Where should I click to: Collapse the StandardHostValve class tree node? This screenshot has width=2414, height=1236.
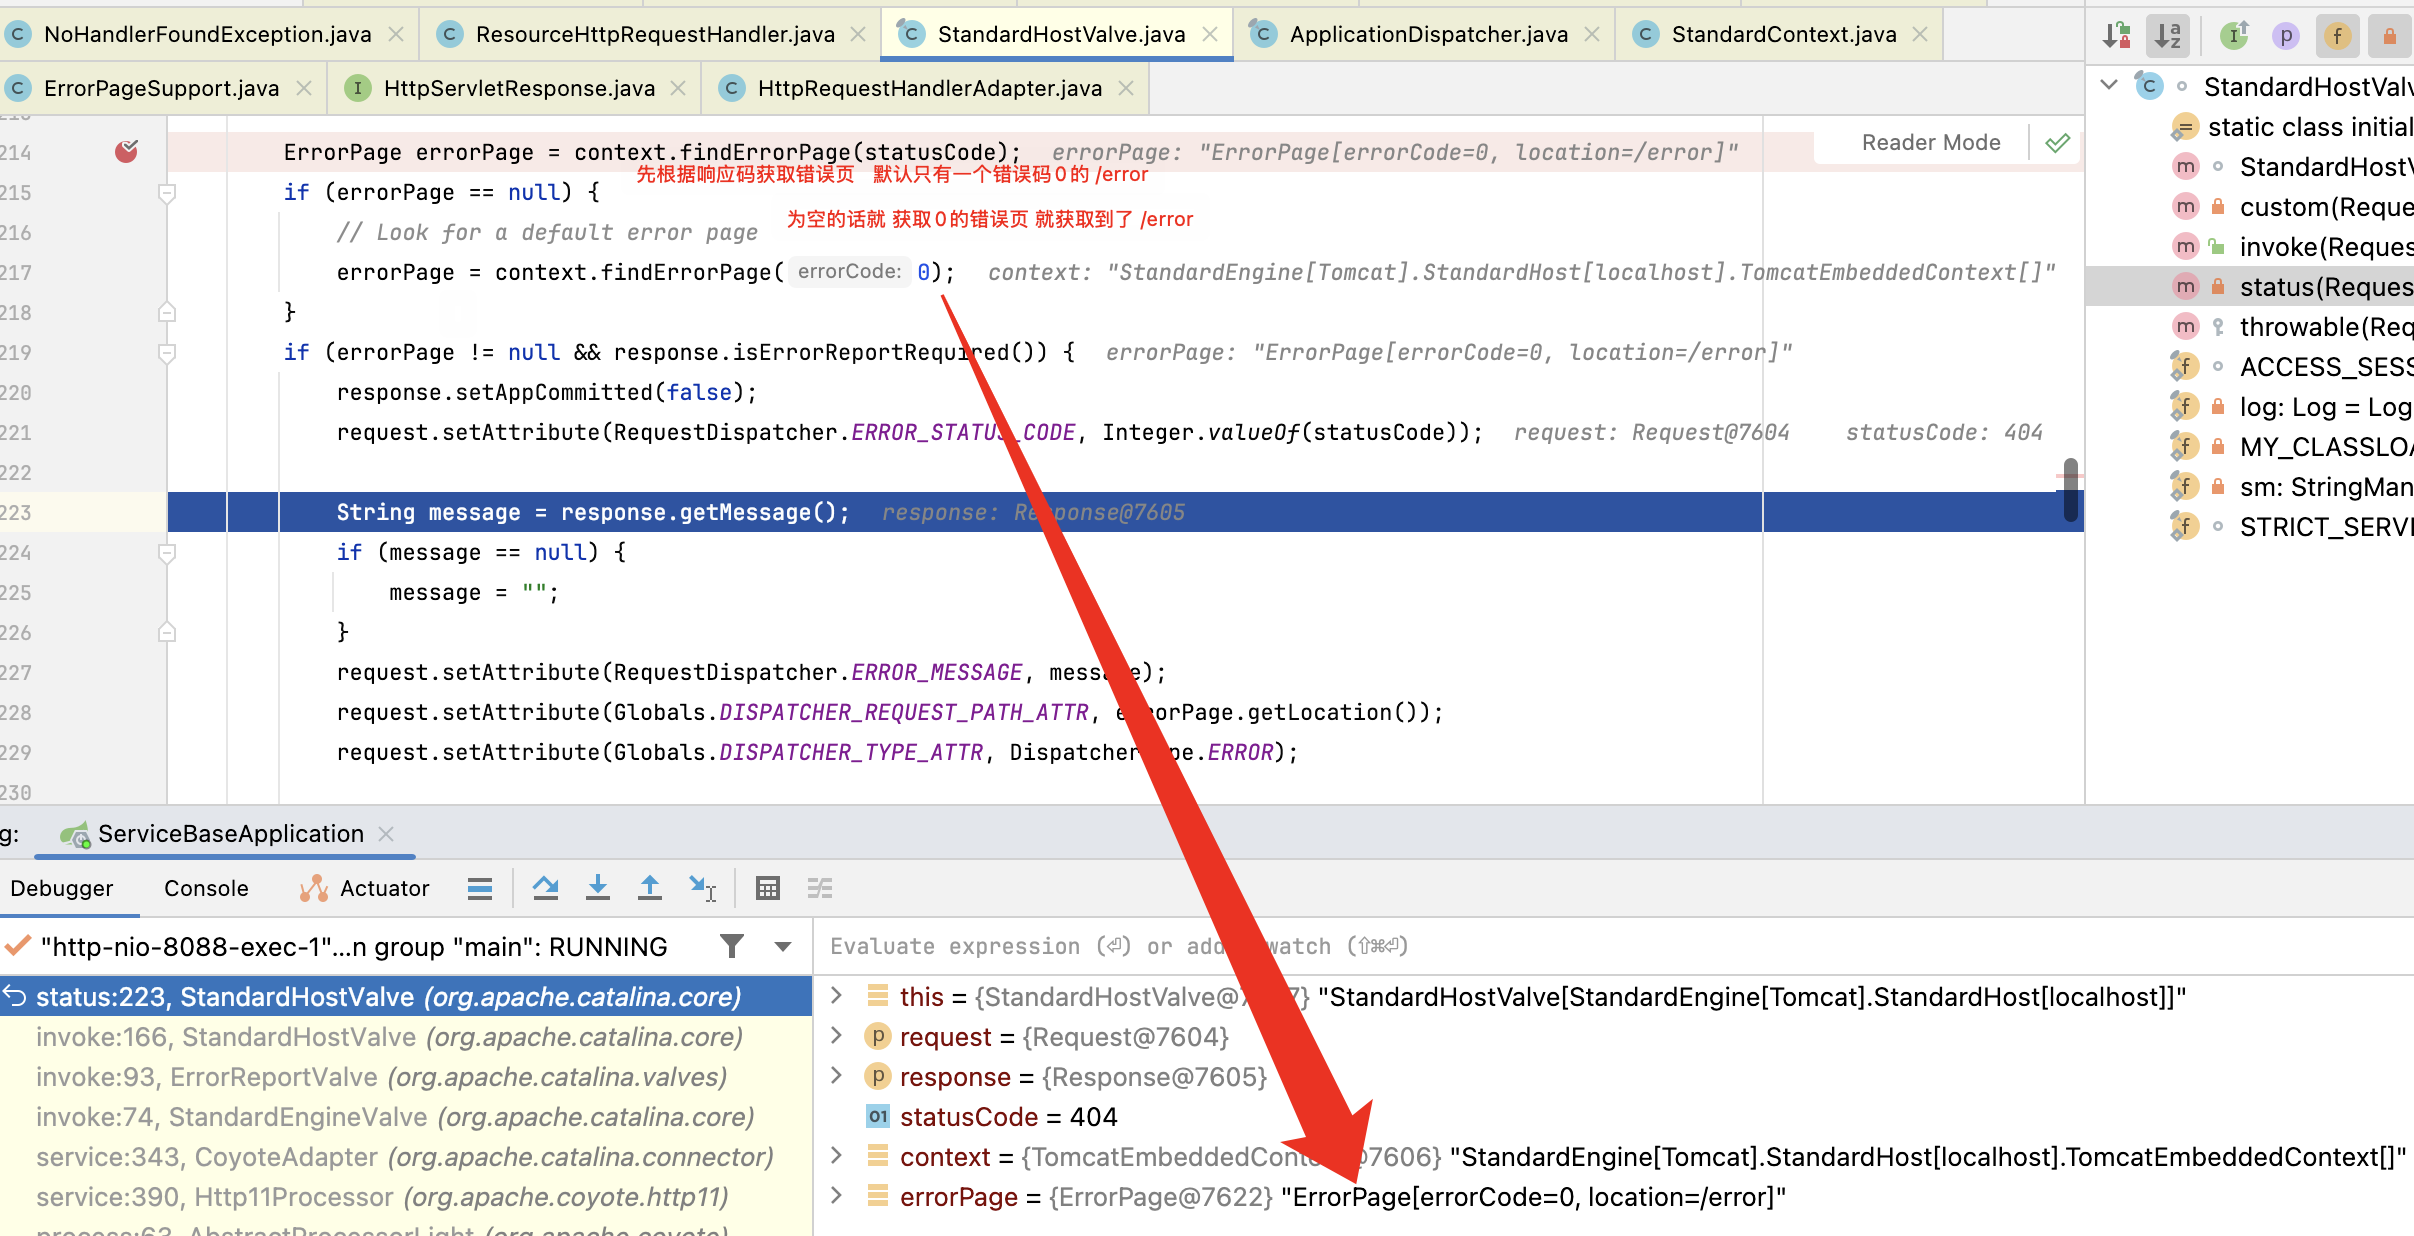pyautogui.click(x=2109, y=86)
